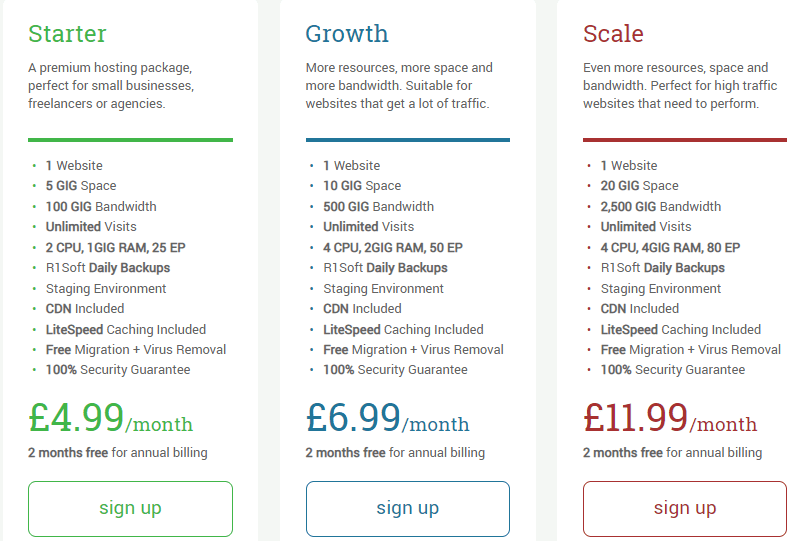The width and height of the screenshot is (810, 541).
Task: Click '2 CPU, 1GIG RAM, 25 EP' feature
Action: click(115, 248)
